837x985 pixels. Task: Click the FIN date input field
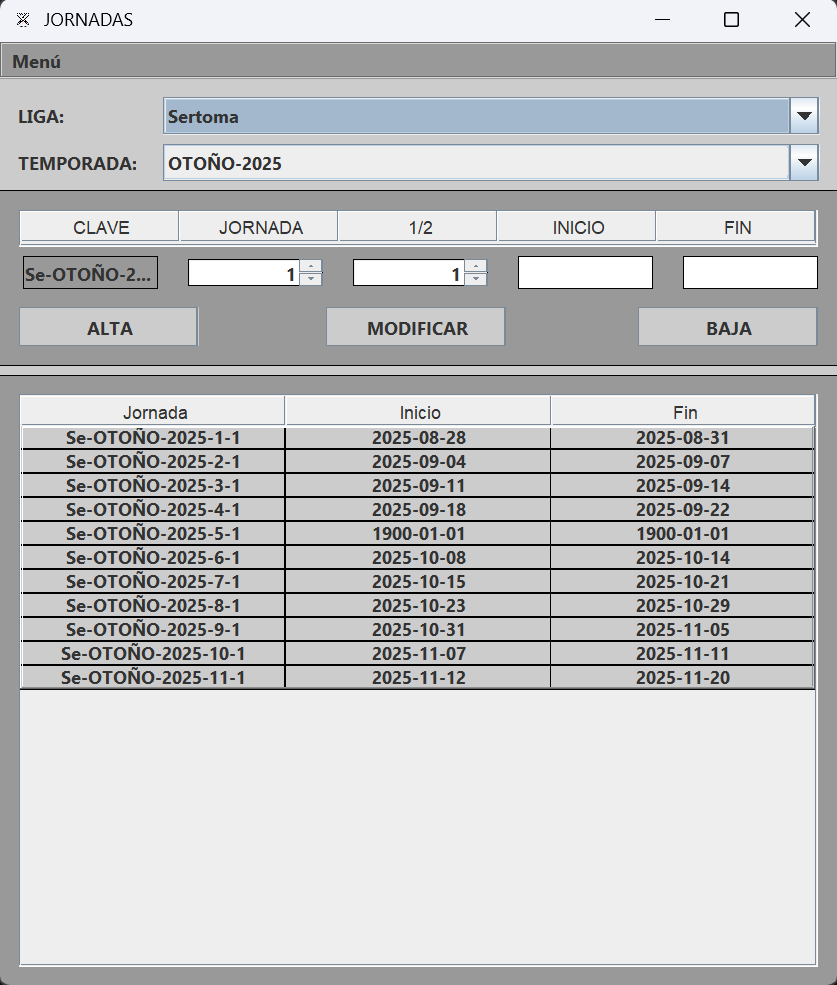[750, 273]
